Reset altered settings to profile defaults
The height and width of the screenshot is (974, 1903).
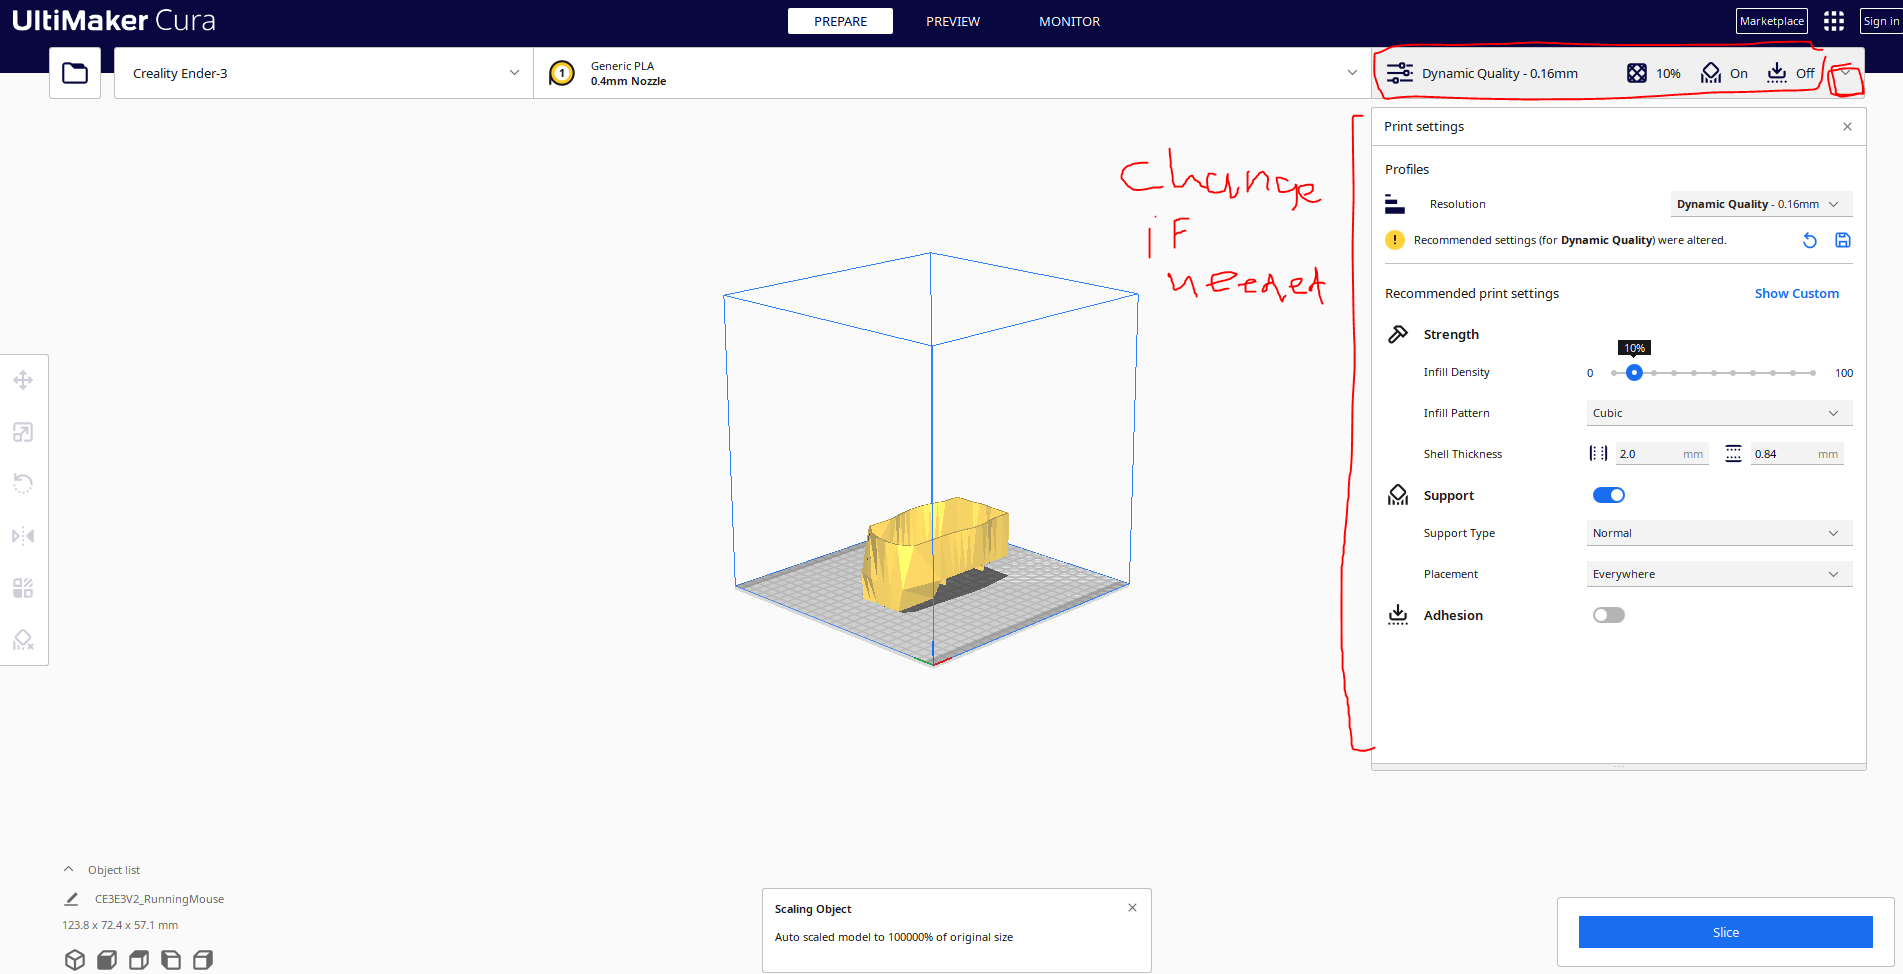pyautogui.click(x=1810, y=240)
